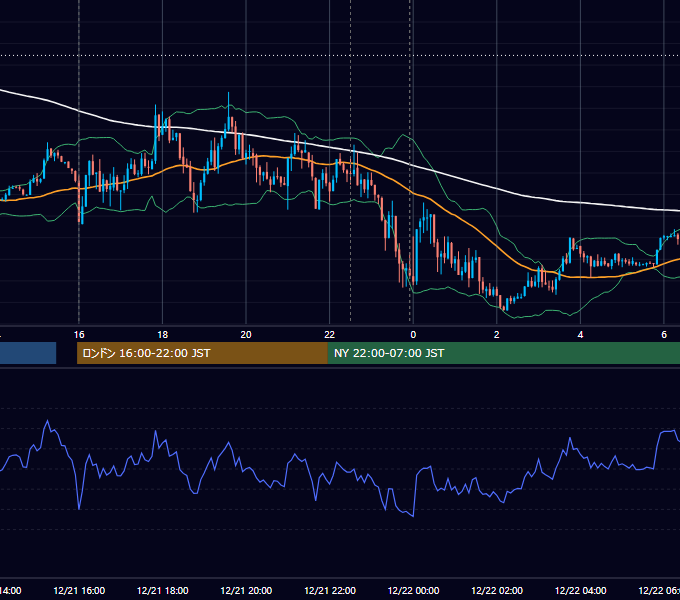
Task: Click the 12/21 20:00 date label
Action: tap(246, 590)
